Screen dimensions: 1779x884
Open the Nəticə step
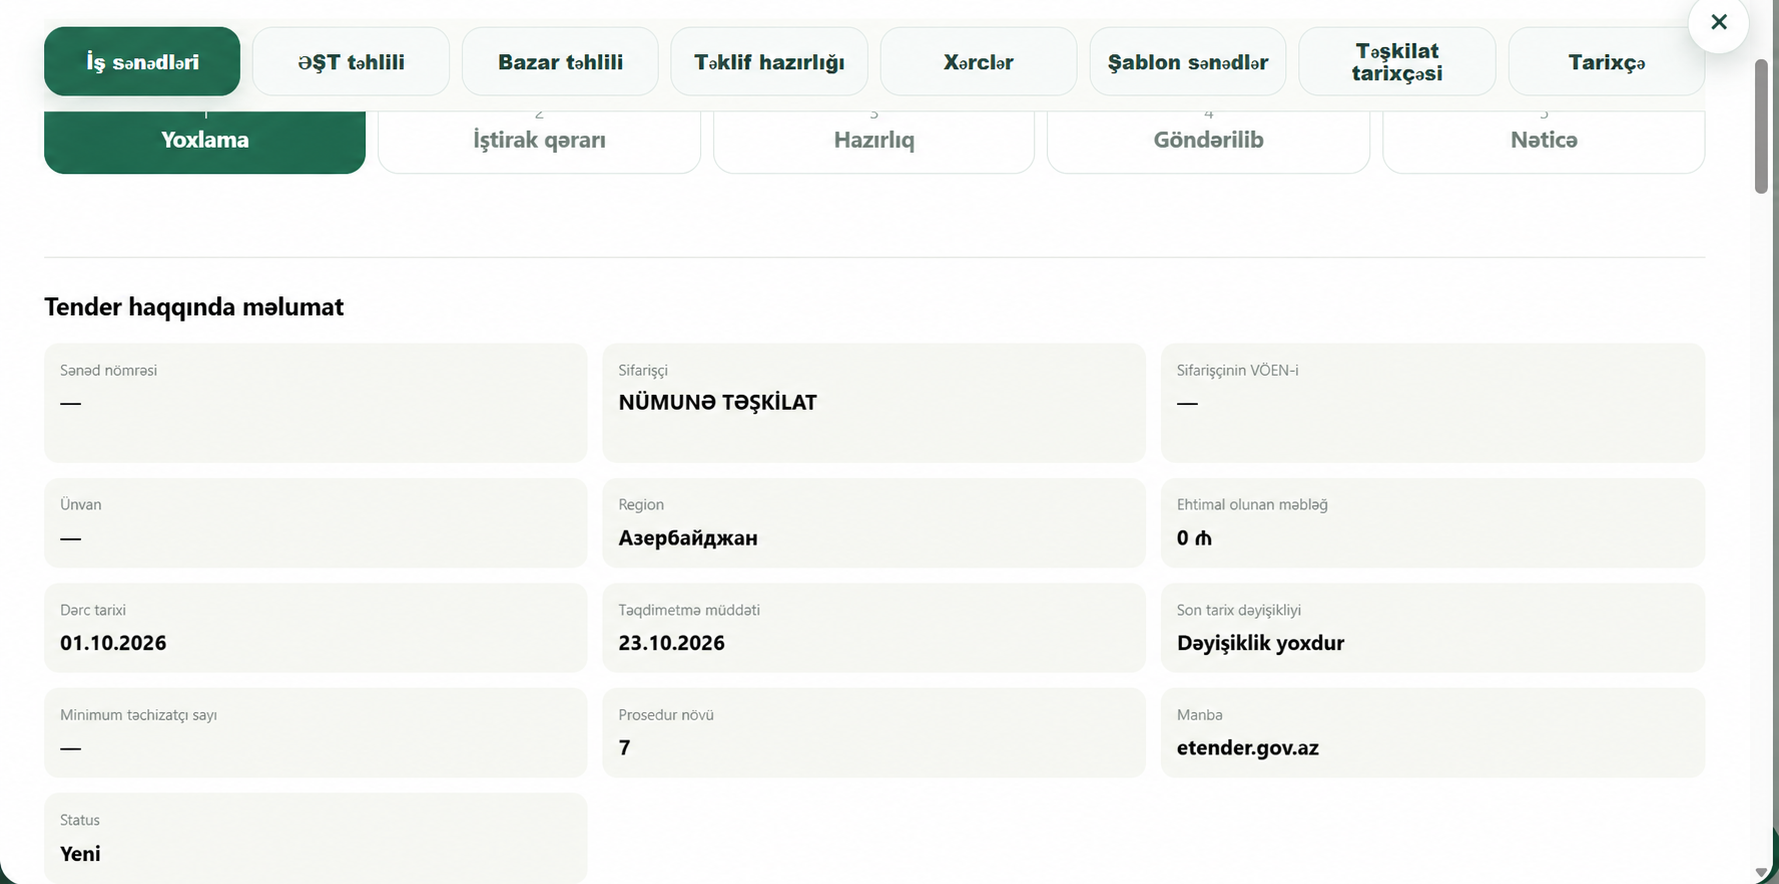point(1544,140)
